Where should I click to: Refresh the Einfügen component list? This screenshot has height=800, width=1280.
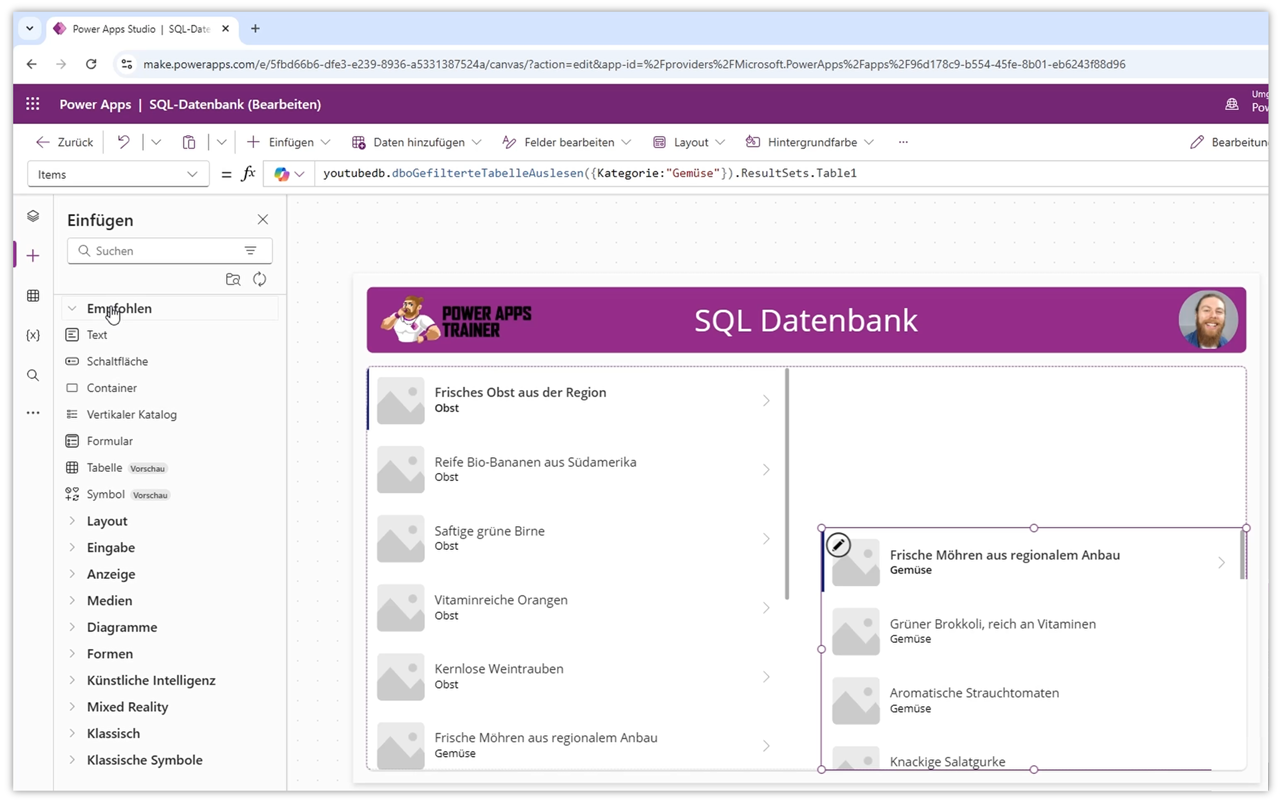coord(260,280)
